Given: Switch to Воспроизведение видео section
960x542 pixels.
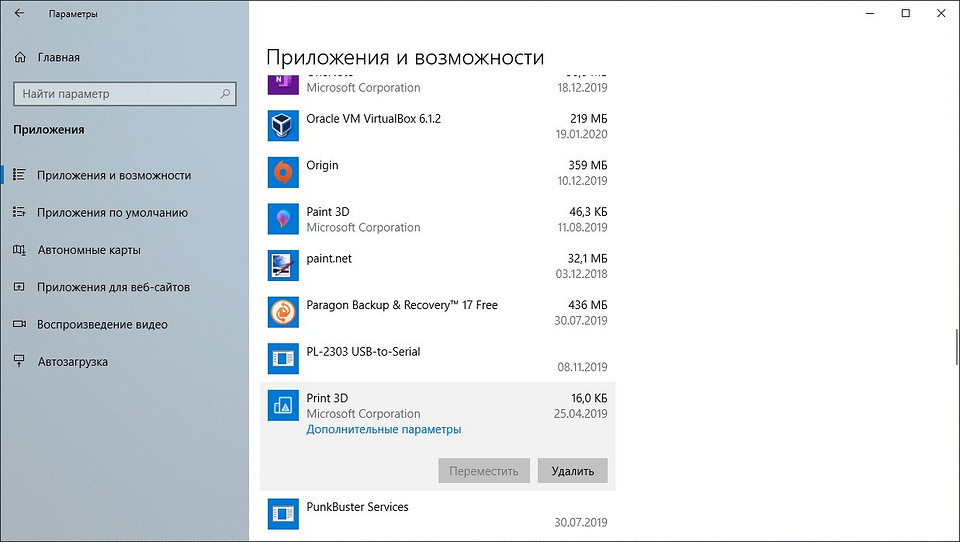Looking at the screenshot, I should point(102,325).
